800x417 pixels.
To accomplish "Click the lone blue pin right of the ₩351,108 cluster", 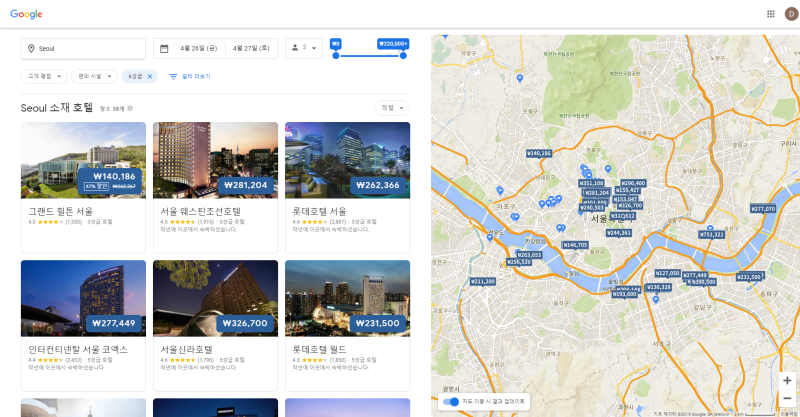I will click(x=608, y=168).
